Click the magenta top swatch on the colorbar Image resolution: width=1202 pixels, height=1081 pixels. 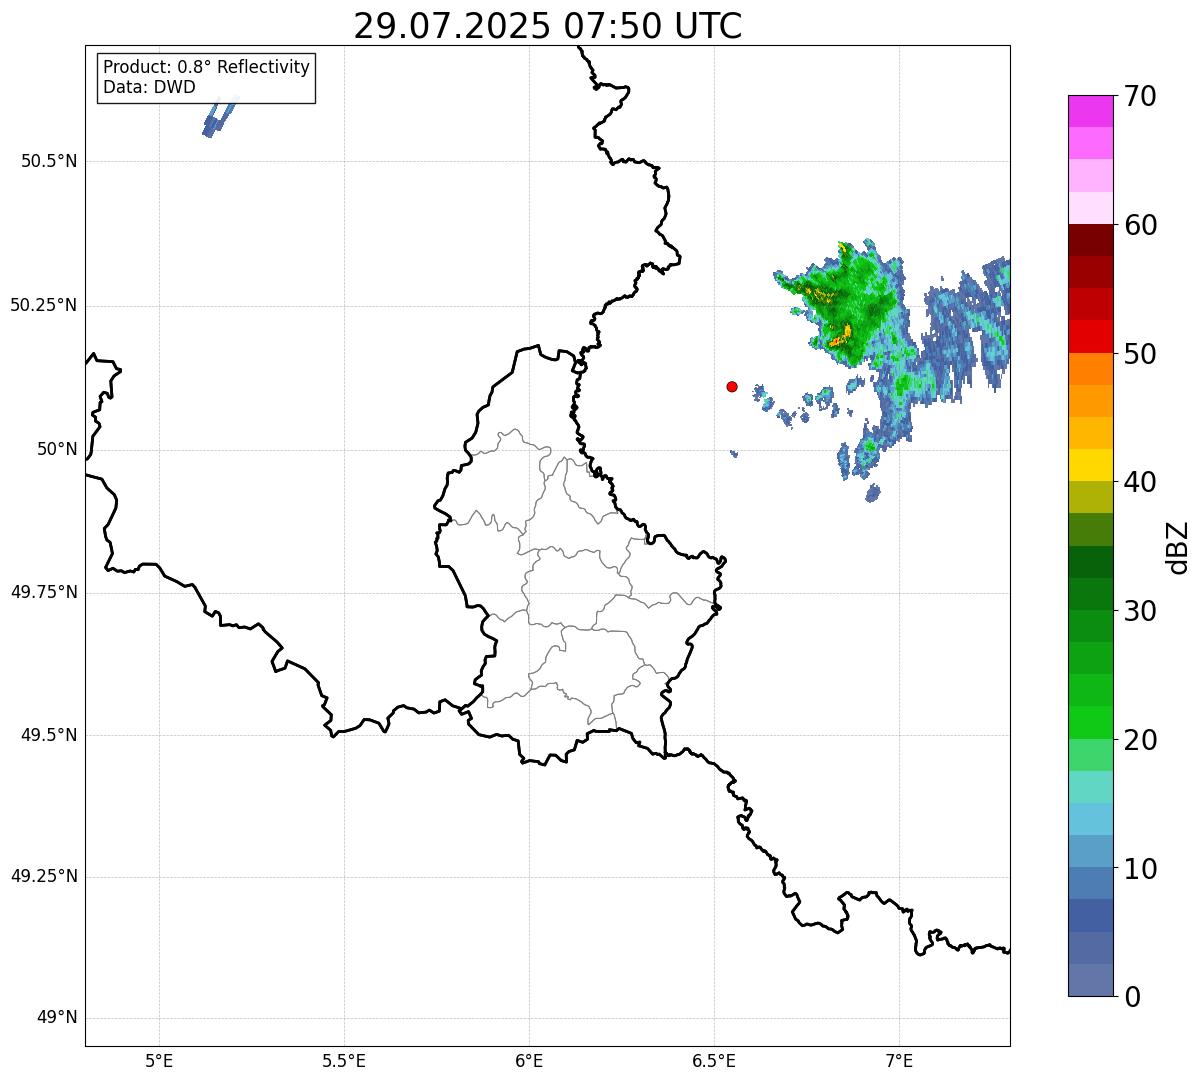1090,111
